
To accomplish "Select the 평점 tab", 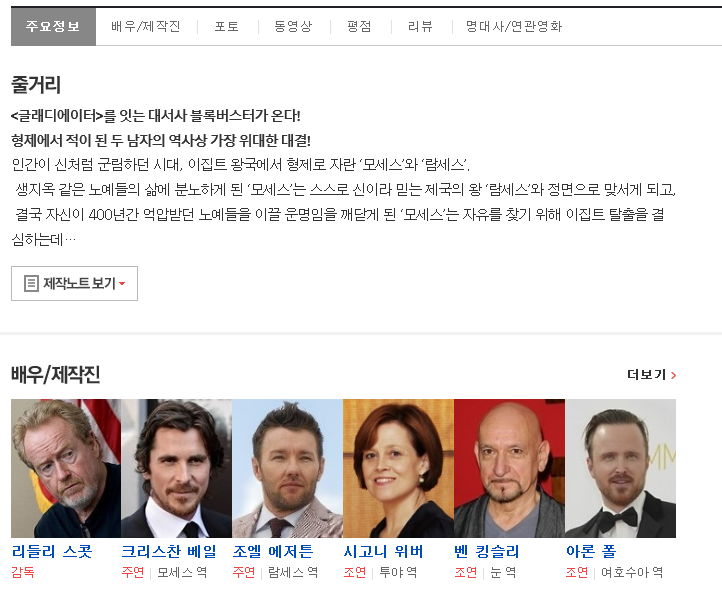I will (x=359, y=26).
